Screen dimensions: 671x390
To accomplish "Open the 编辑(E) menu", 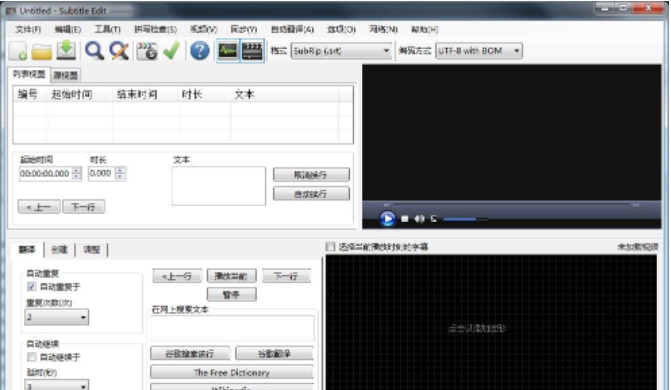I will tap(68, 29).
